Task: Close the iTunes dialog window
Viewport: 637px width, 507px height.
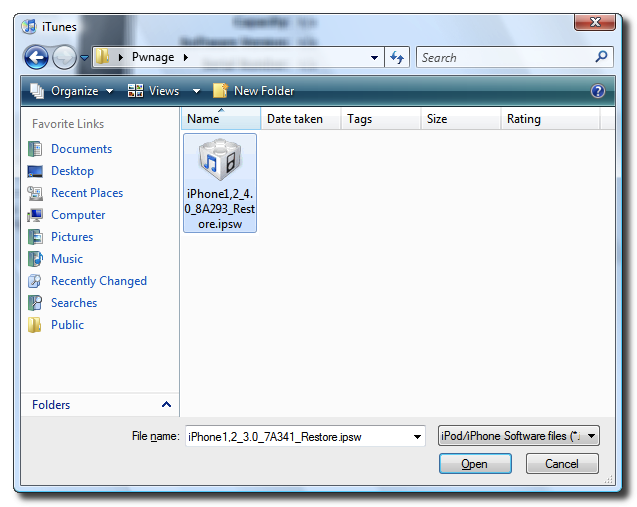Action: (595, 22)
